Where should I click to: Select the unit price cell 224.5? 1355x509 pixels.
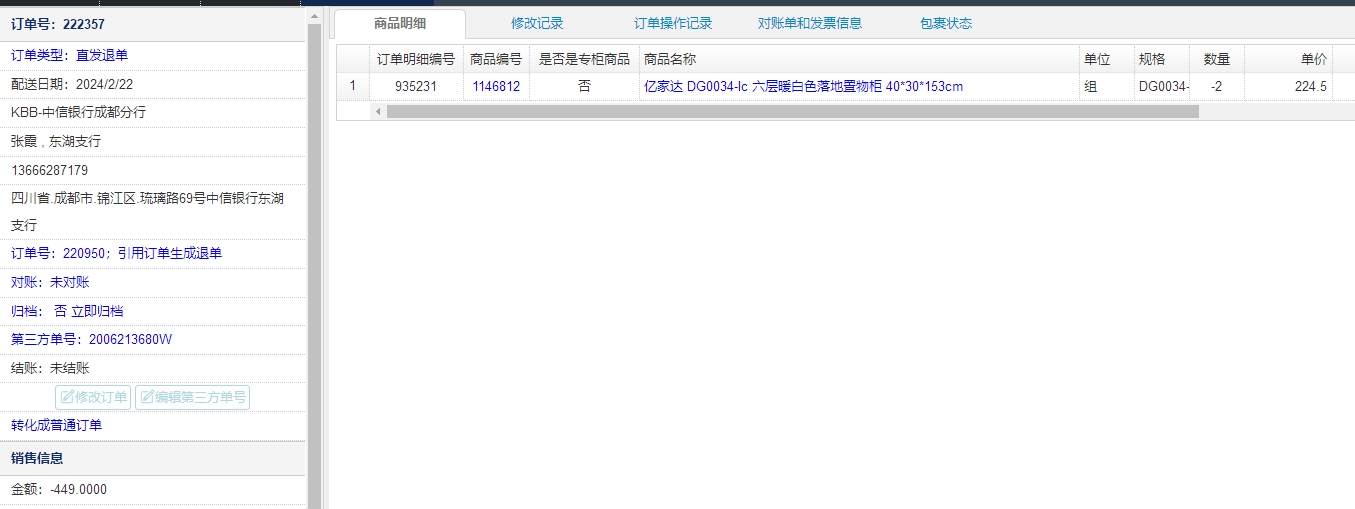[1288, 87]
